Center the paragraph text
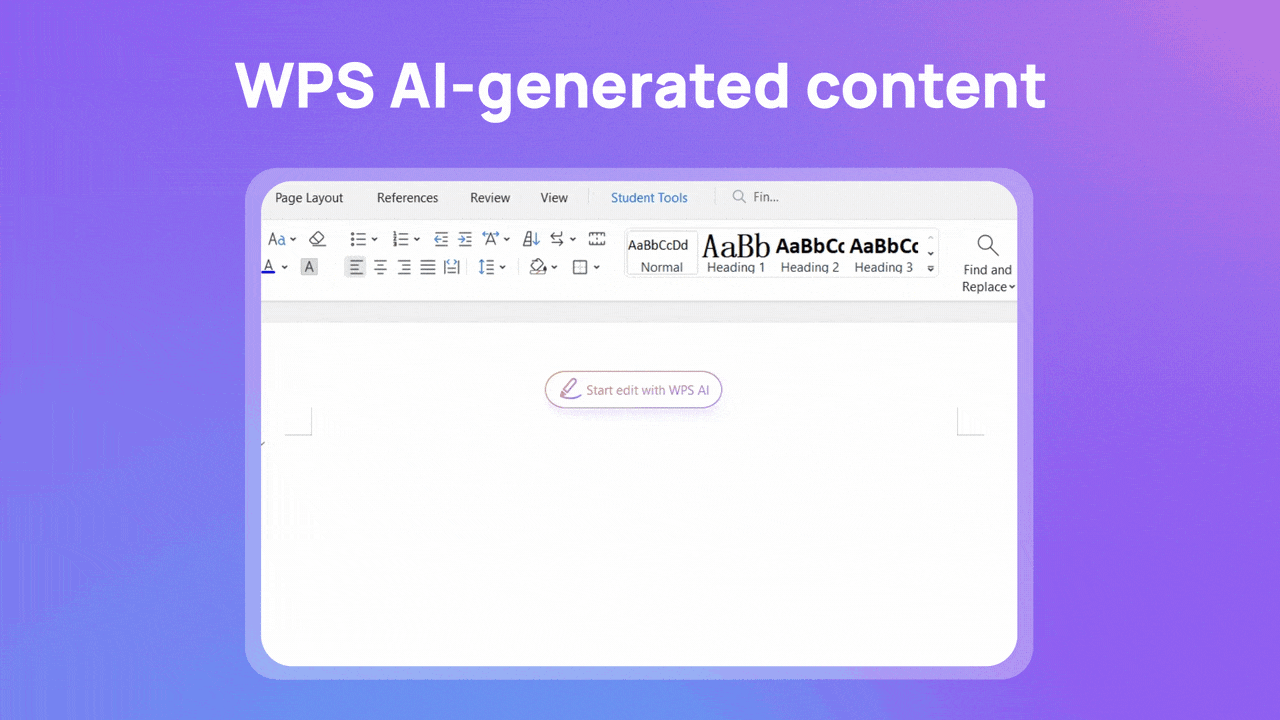Screen dimensions: 1280x720 coord(380,267)
